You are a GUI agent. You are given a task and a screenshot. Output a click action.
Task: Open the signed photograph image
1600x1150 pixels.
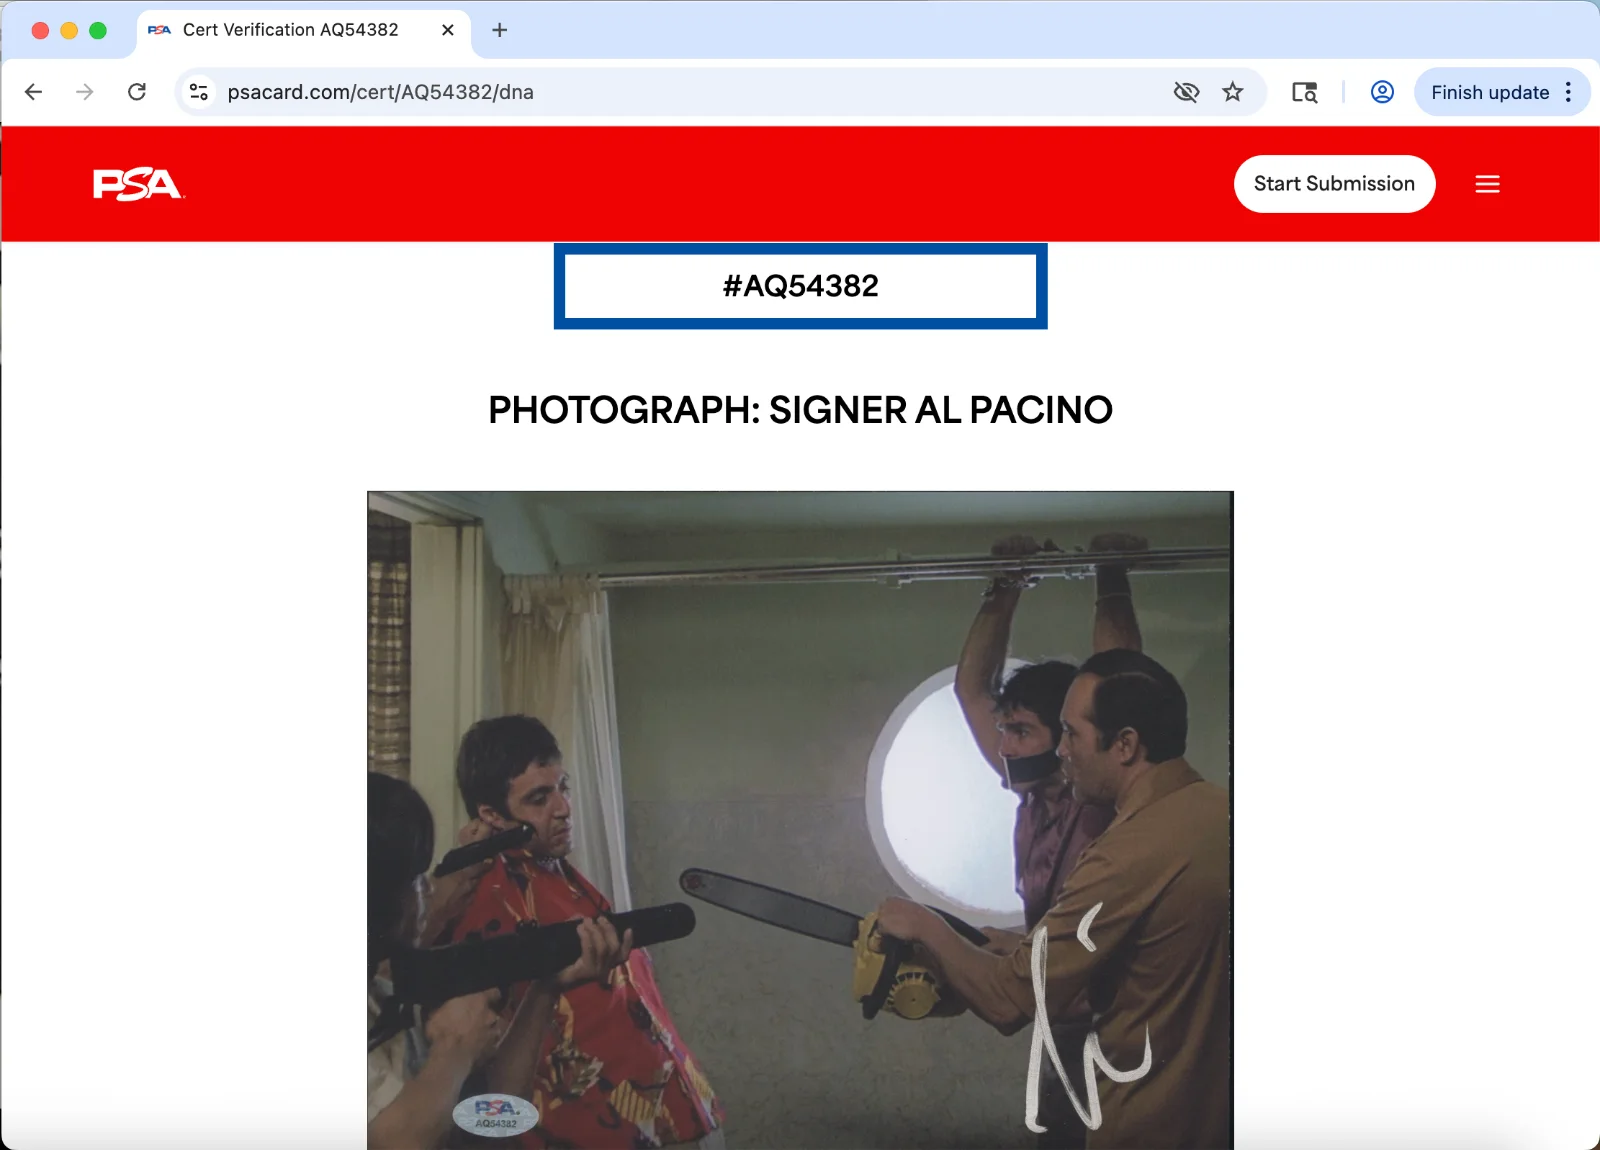click(800, 820)
